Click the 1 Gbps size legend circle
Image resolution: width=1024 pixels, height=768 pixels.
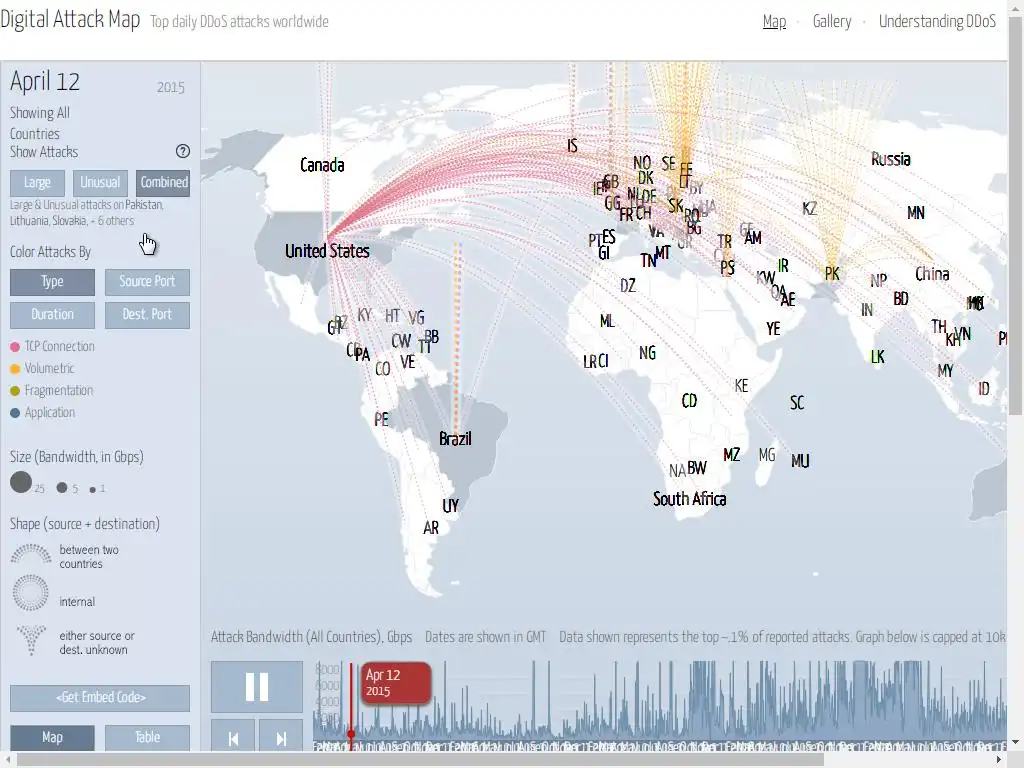93,489
